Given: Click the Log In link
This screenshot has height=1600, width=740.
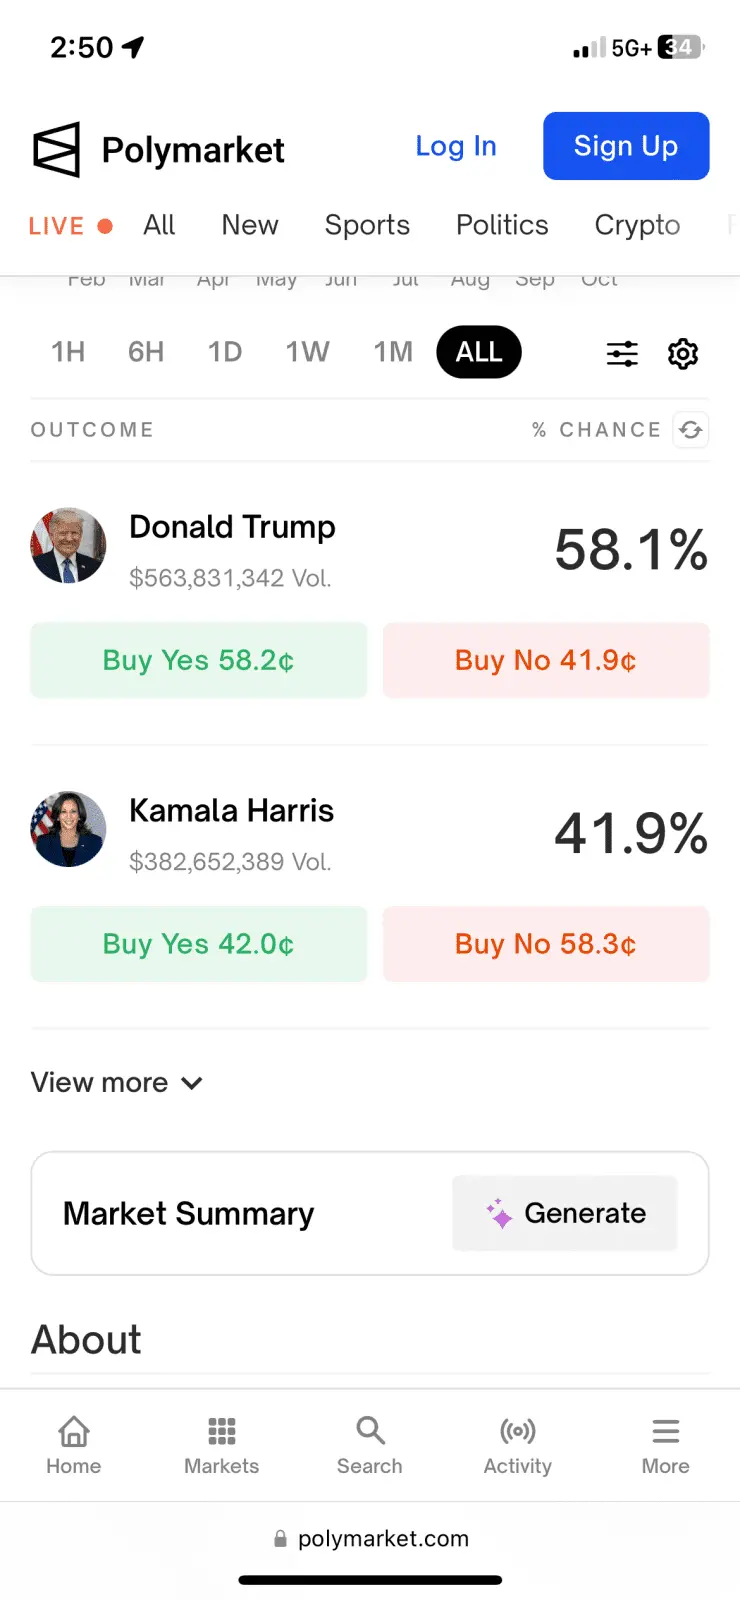Looking at the screenshot, I should click(x=456, y=146).
